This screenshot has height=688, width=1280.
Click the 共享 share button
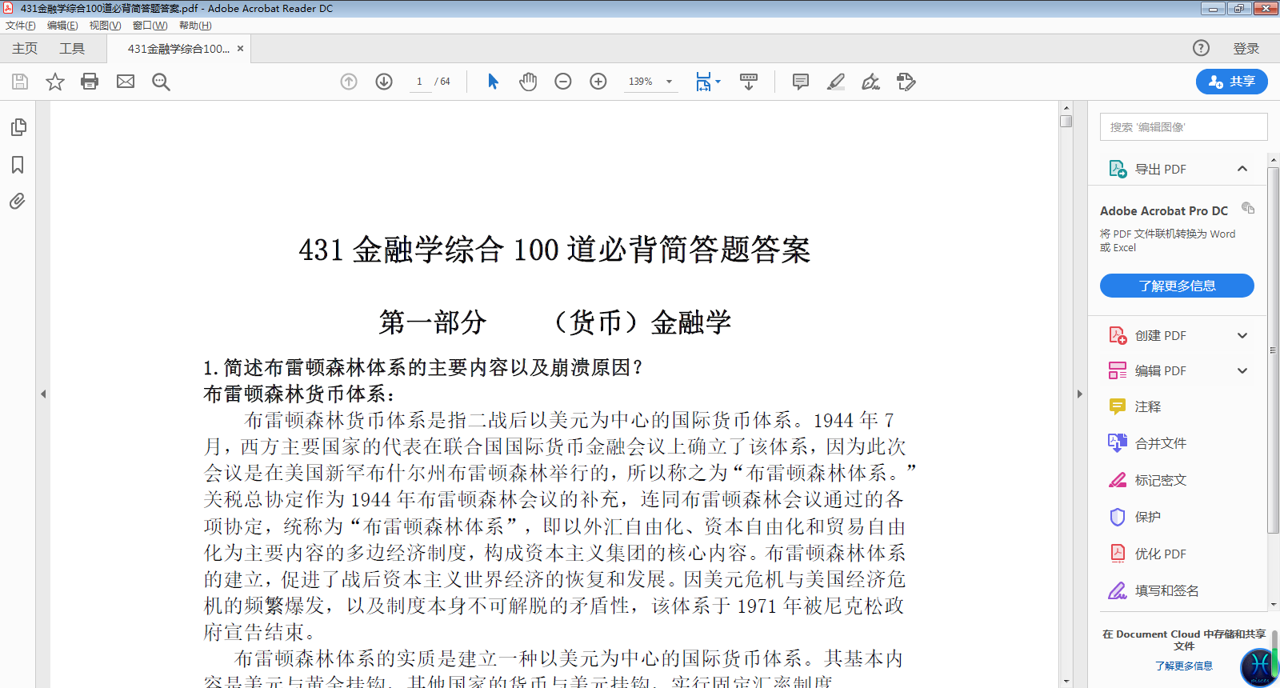1232,82
